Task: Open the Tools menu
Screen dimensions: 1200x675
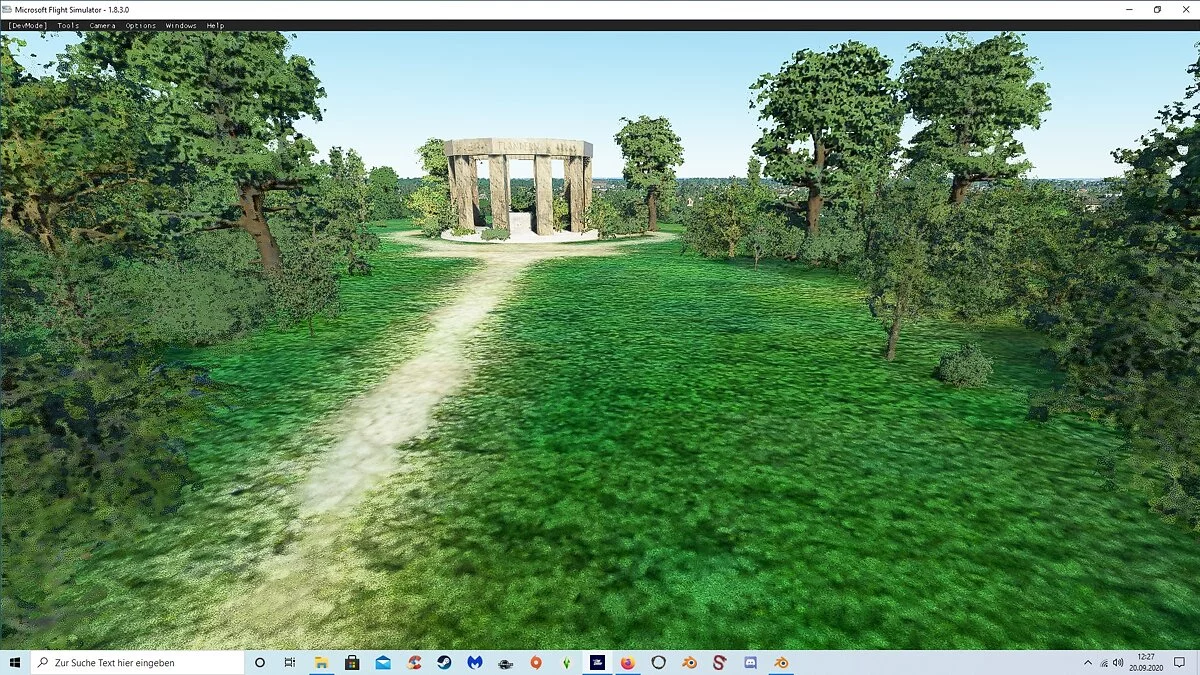Action: click(68, 25)
